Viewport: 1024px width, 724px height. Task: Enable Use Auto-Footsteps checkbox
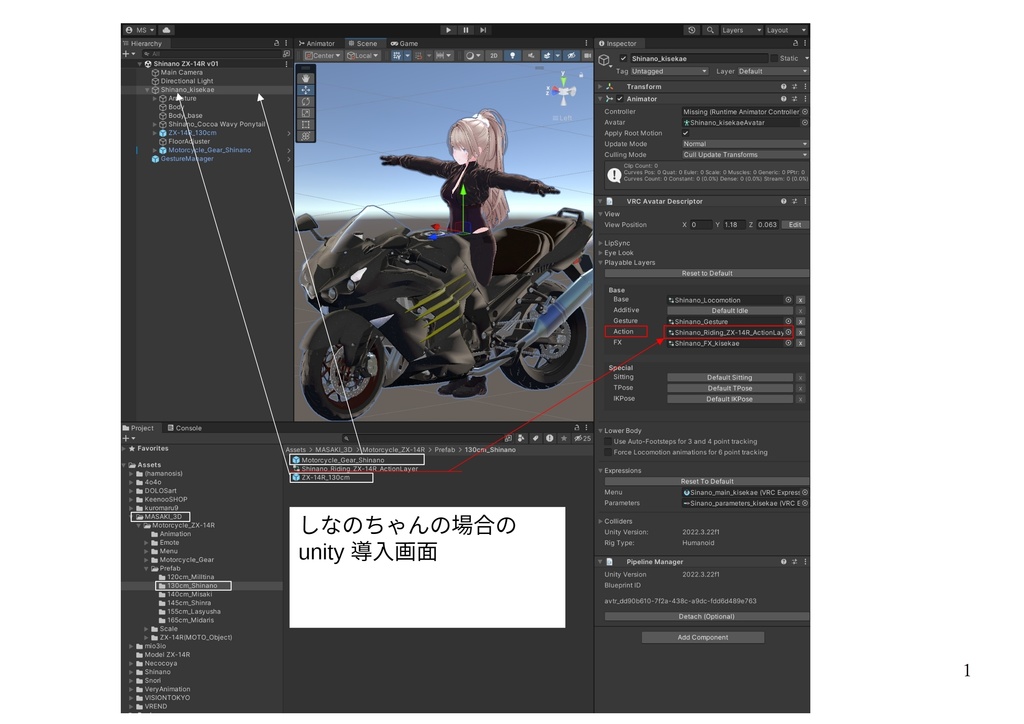tap(608, 442)
